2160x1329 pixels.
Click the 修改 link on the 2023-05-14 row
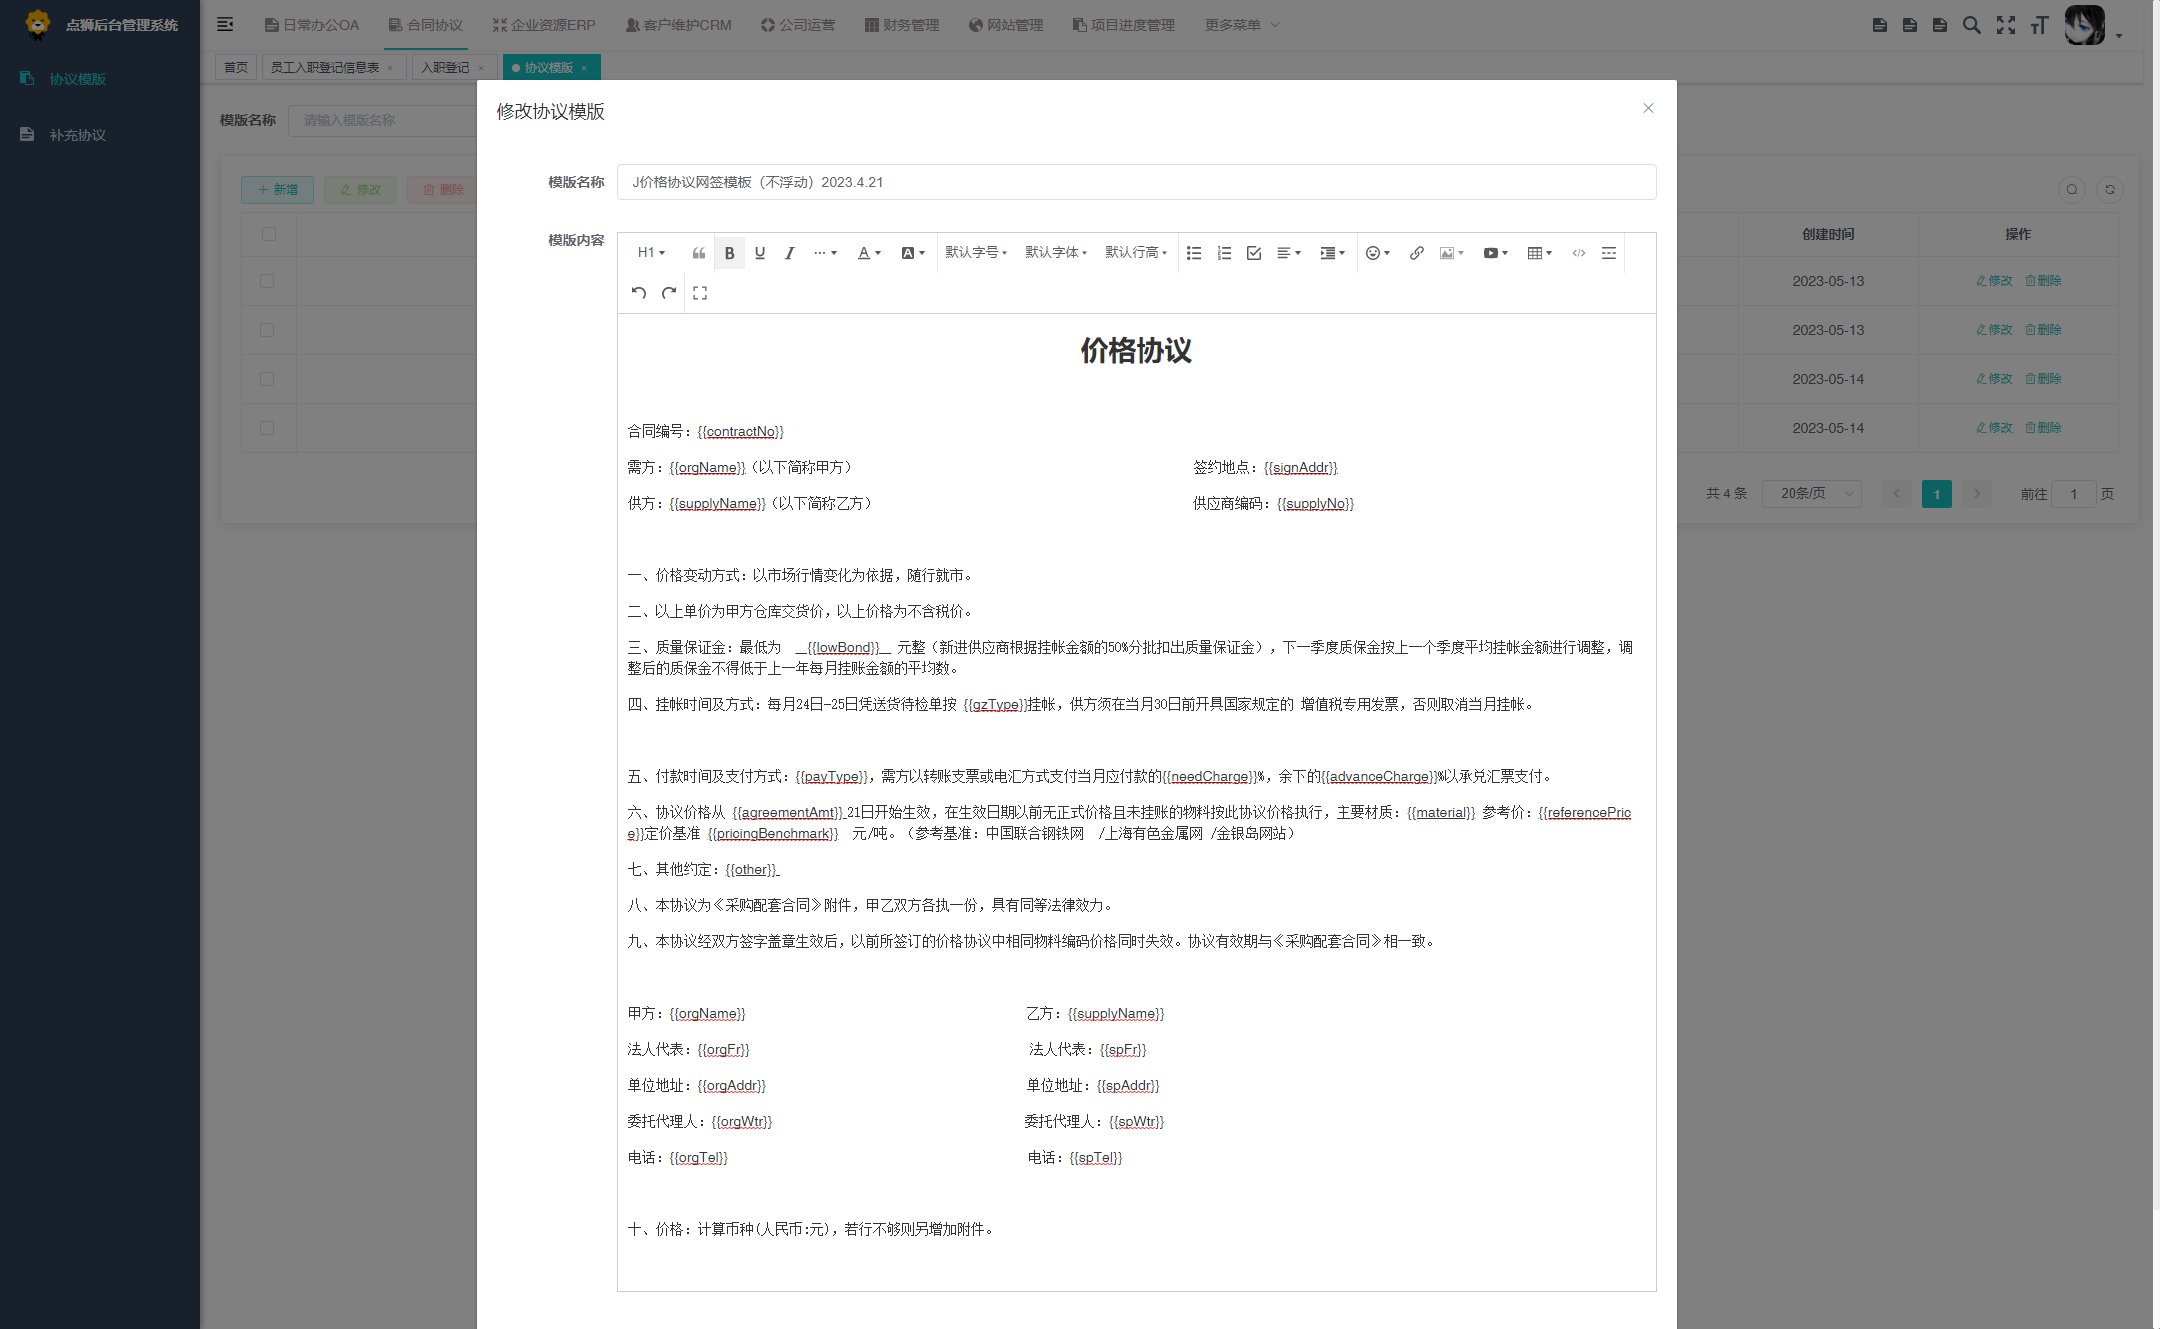coord(1992,378)
